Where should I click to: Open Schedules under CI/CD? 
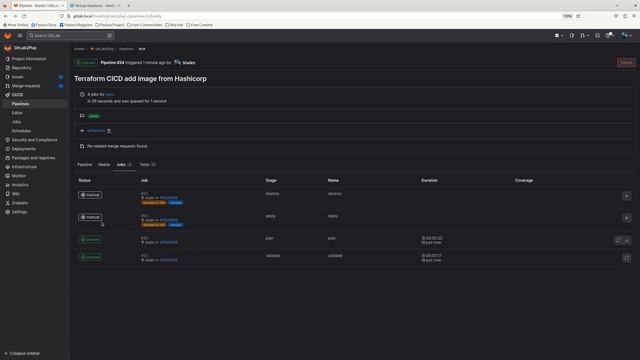(21, 131)
